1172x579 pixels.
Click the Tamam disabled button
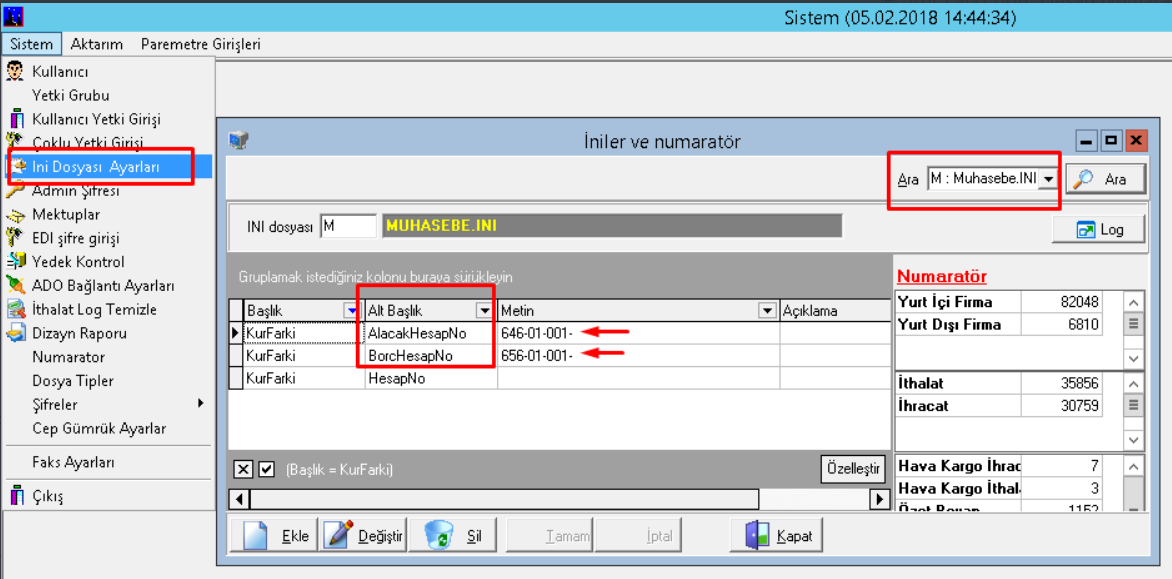point(550,536)
